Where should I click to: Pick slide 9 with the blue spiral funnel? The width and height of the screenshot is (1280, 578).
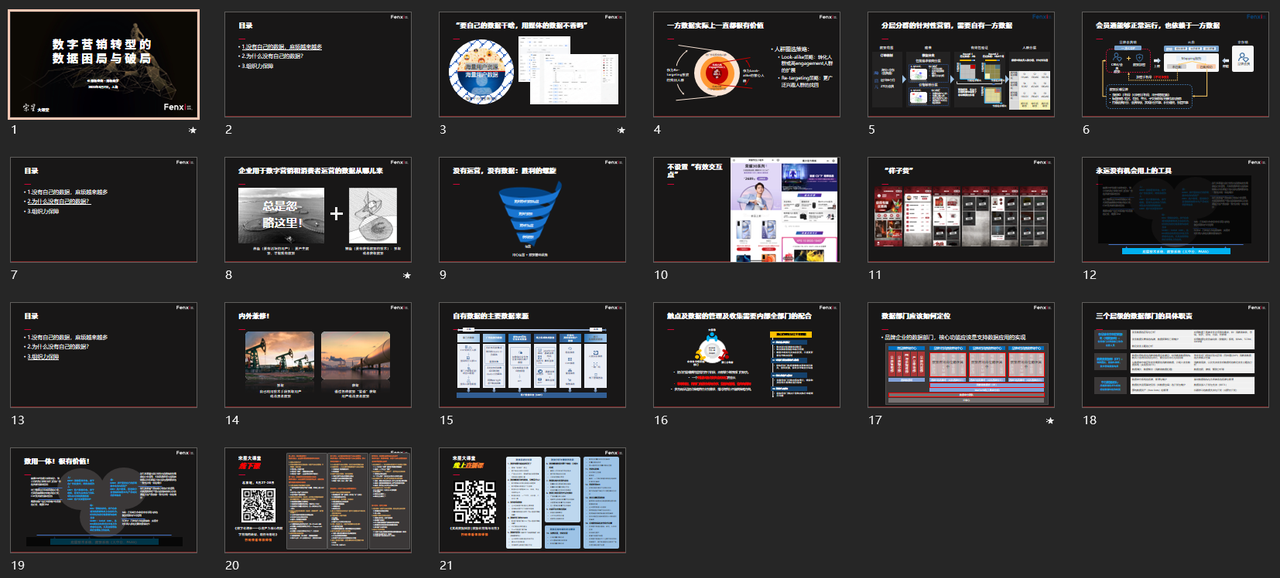pyautogui.click(x=532, y=209)
